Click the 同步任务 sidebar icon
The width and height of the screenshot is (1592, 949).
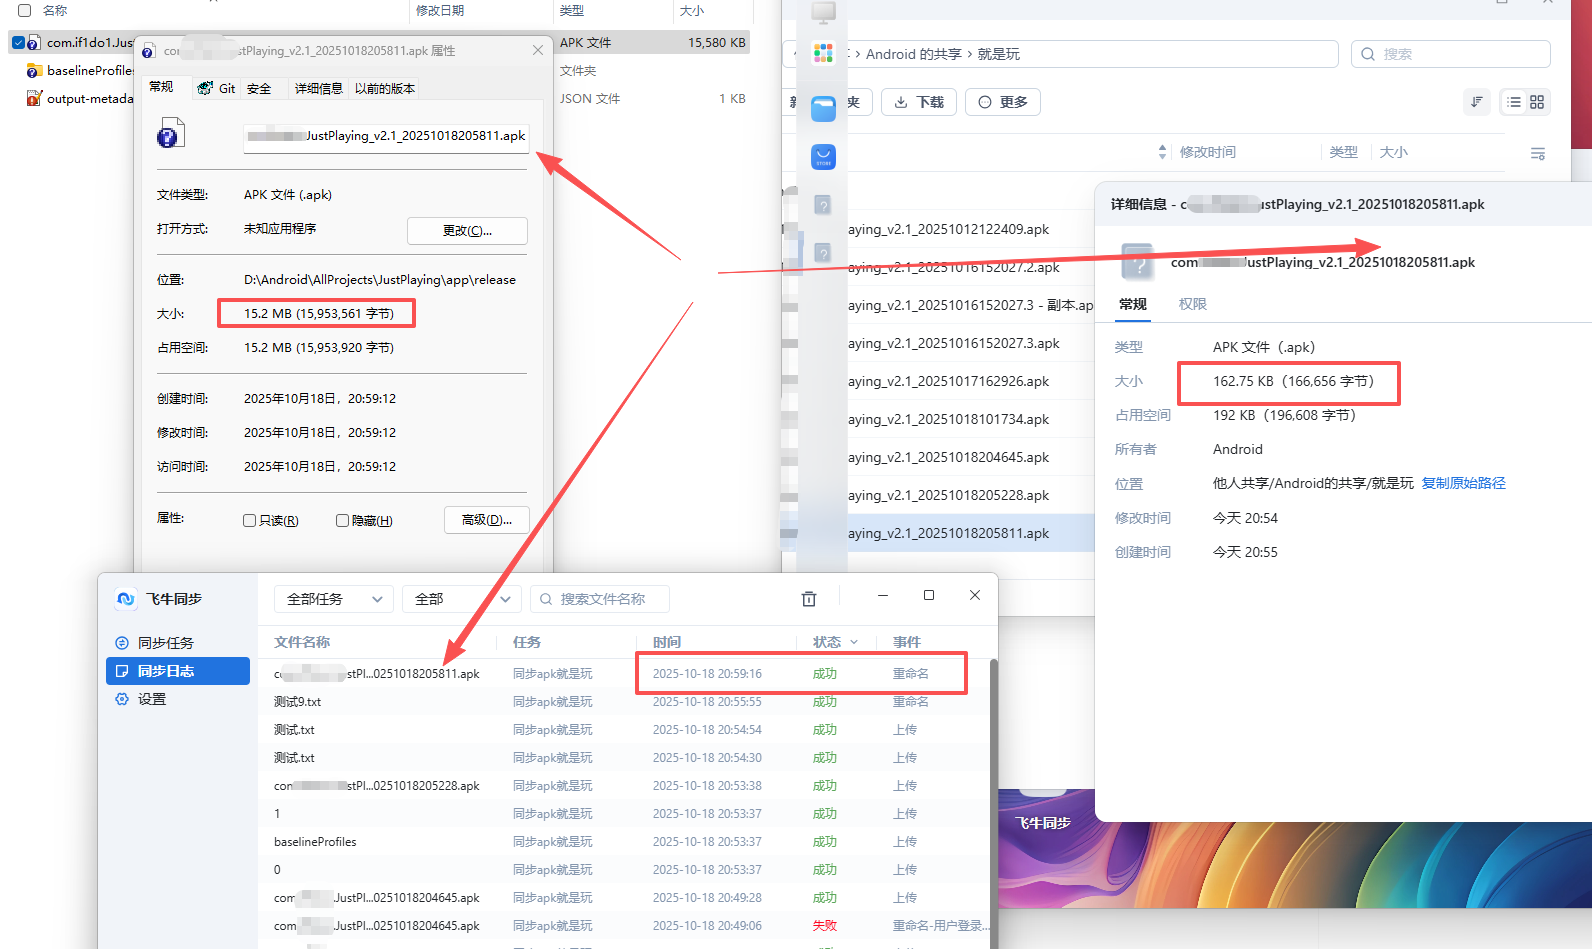coord(122,643)
